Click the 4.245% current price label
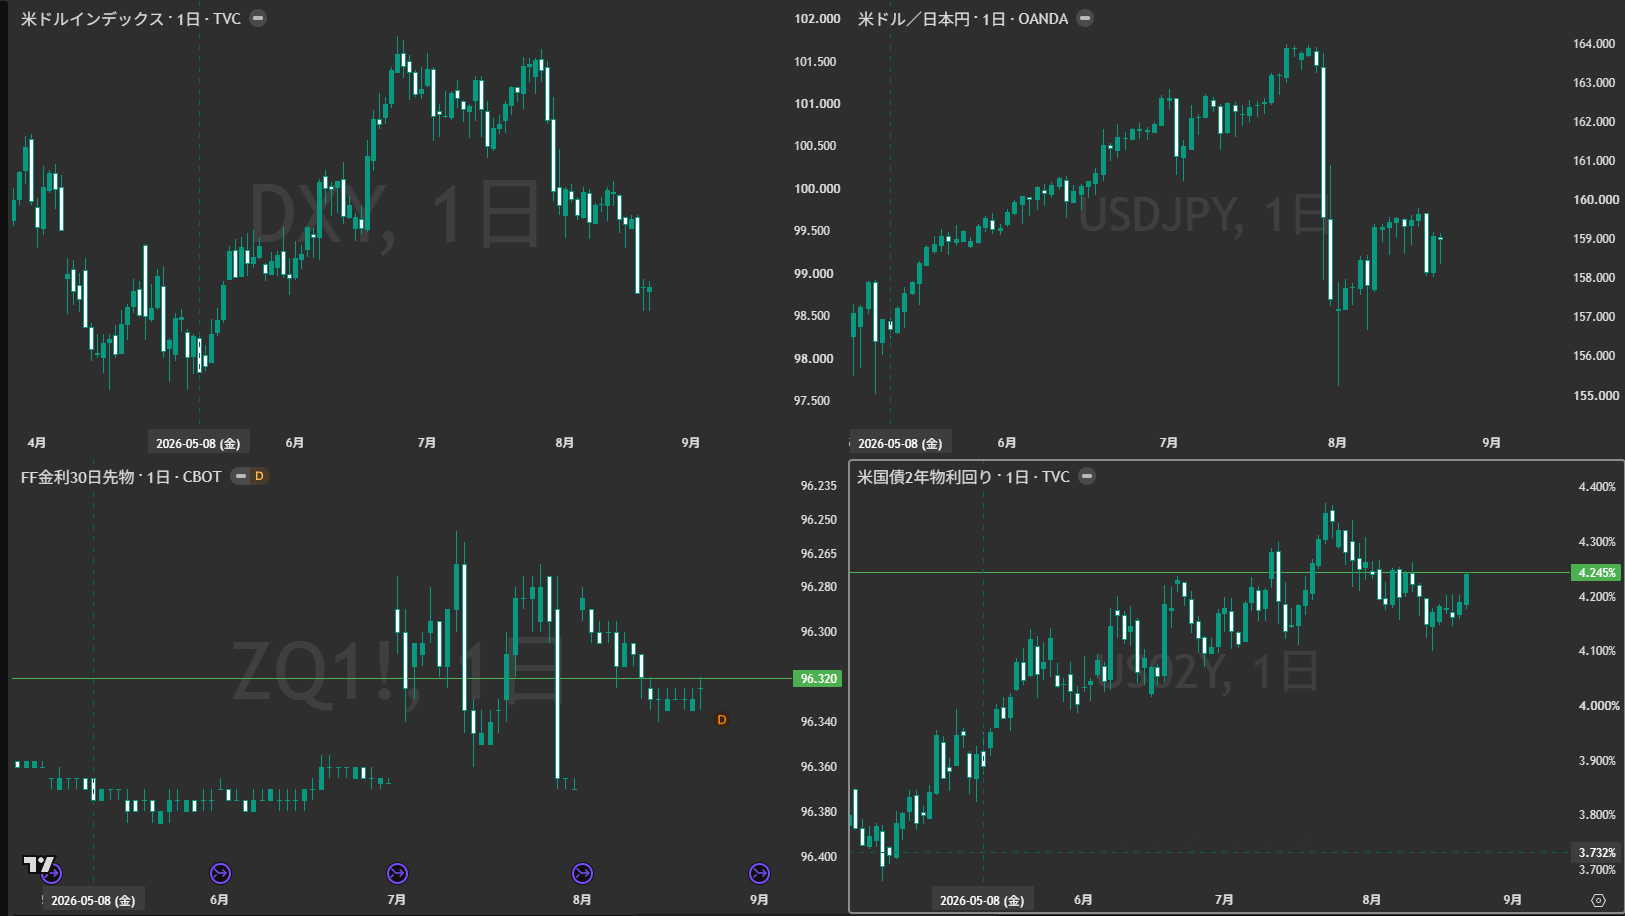This screenshot has height=916, width=1625. click(x=1596, y=573)
